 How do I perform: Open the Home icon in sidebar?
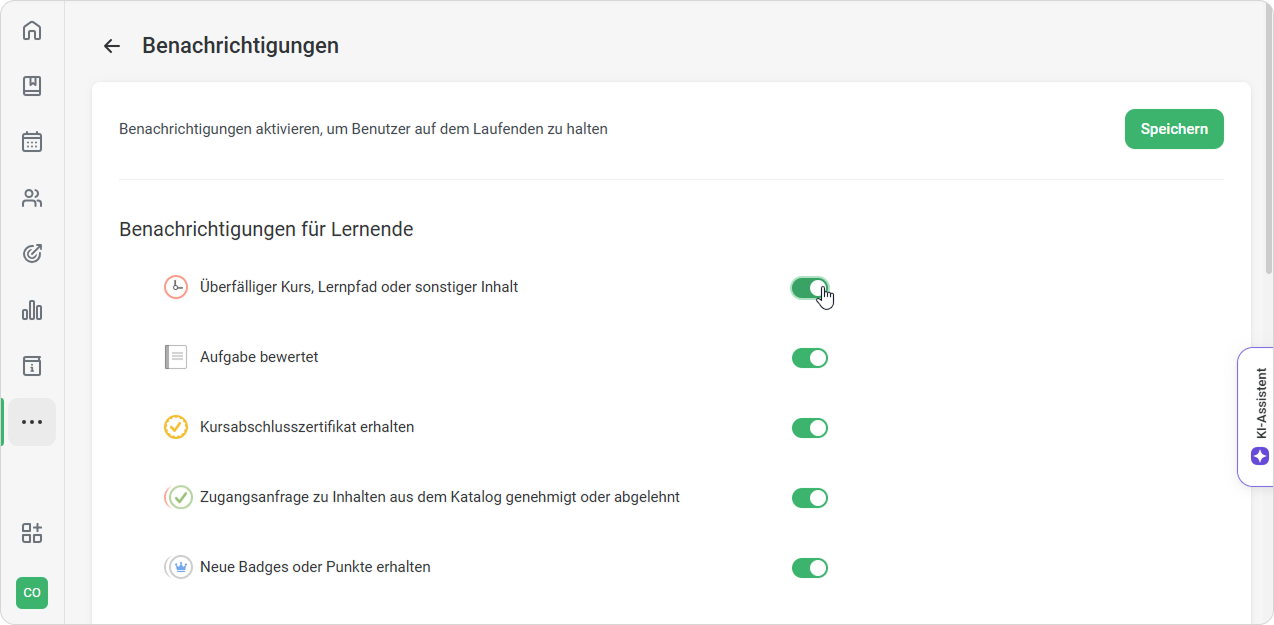click(32, 30)
